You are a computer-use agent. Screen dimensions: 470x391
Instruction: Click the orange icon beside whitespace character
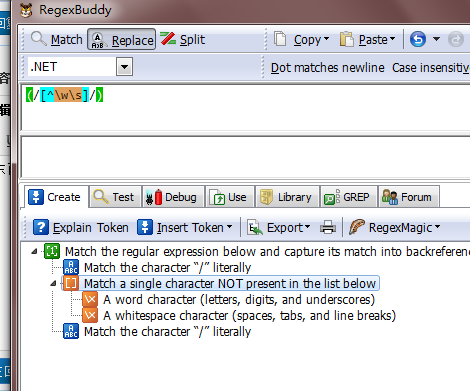[90, 315]
